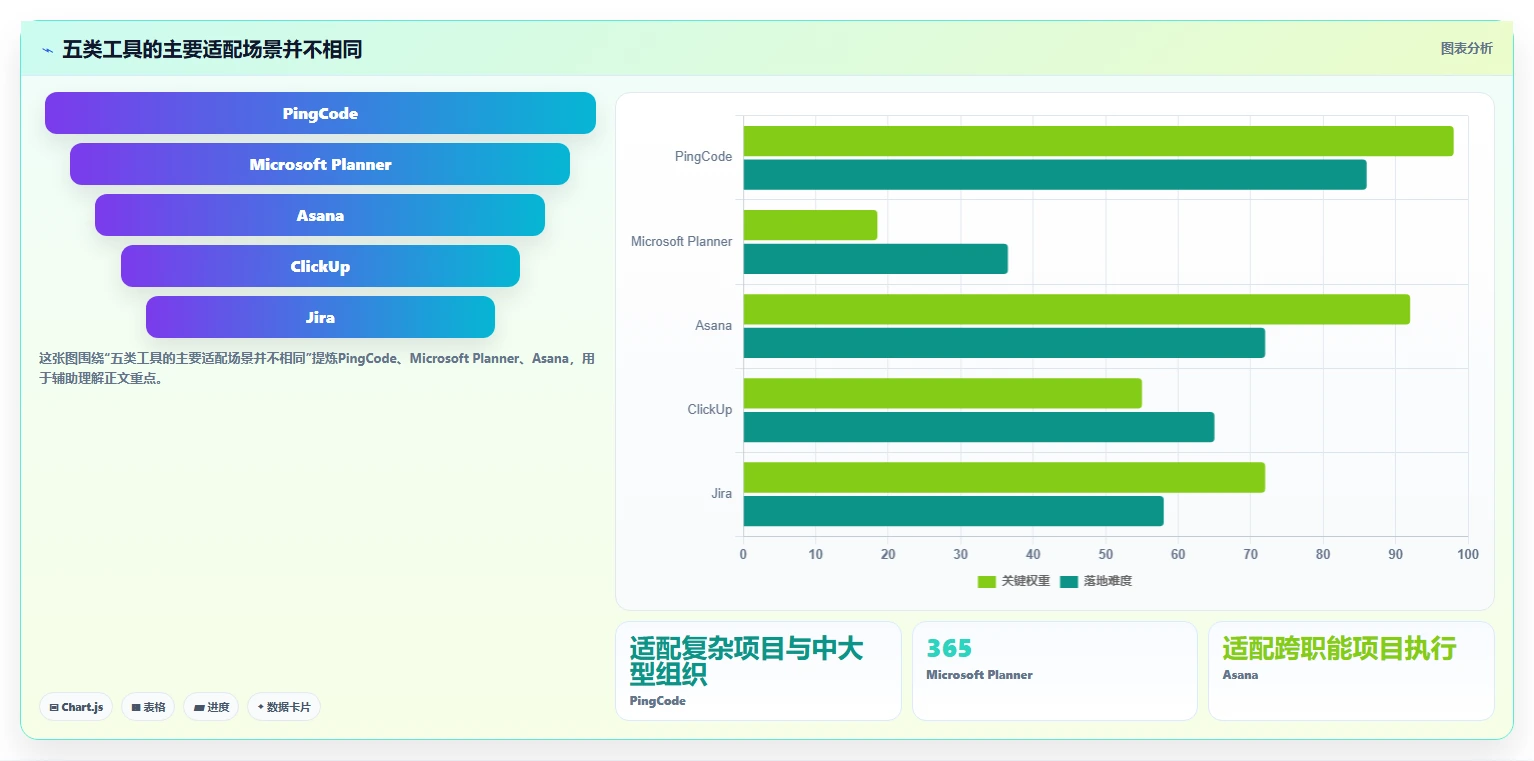Select the Microsoft Planner funnel bar
This screenshot has height=761, width=1534.
320,164
